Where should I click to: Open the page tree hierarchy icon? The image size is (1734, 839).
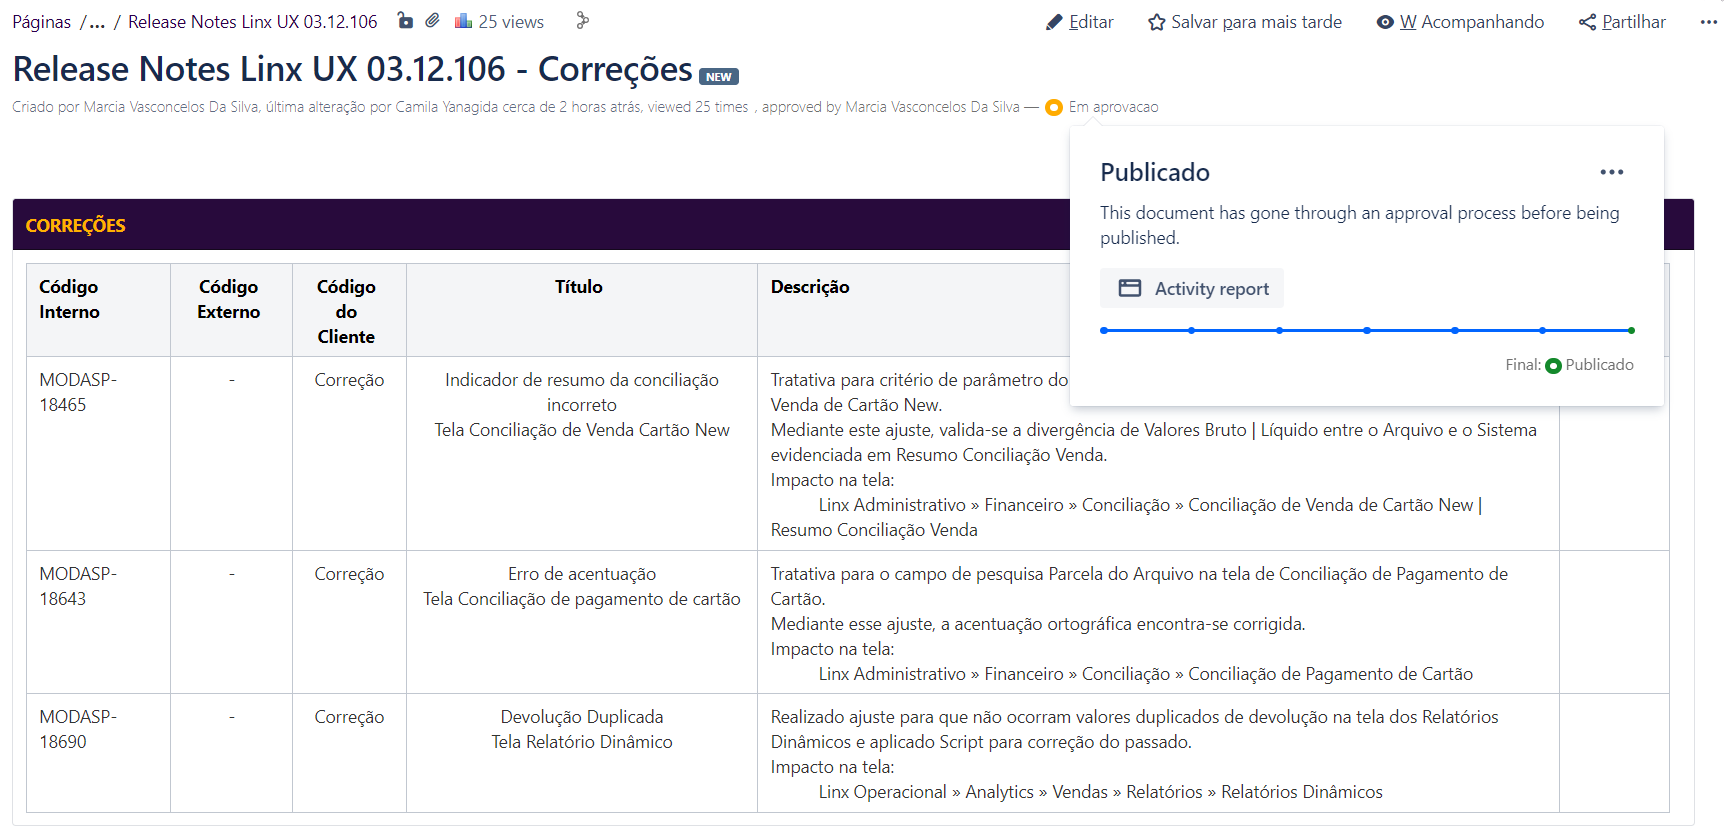(x=583, y=21)
